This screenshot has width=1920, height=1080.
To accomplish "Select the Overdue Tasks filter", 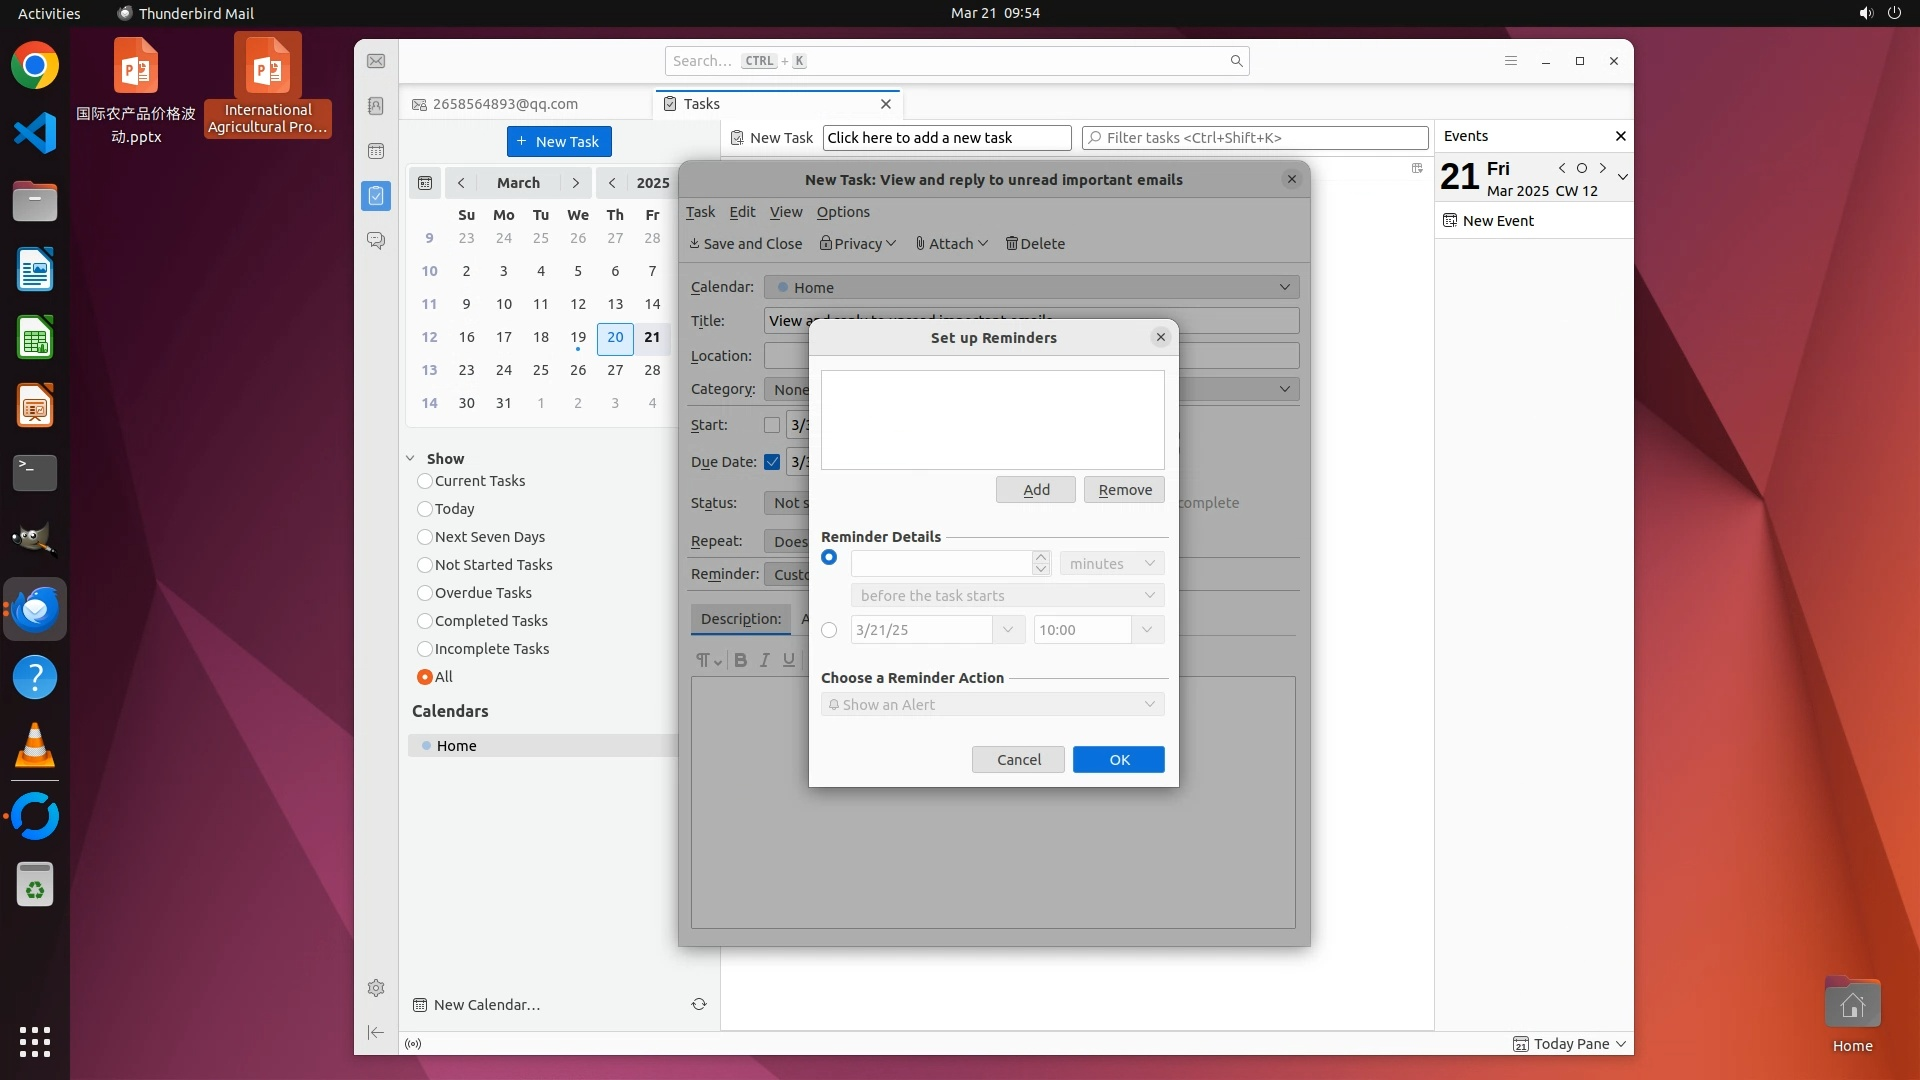I will tap(425, 593).
